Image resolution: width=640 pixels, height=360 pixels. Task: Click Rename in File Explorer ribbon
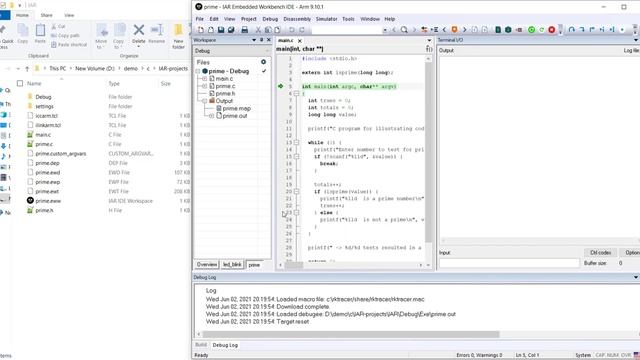coord(157,34)
